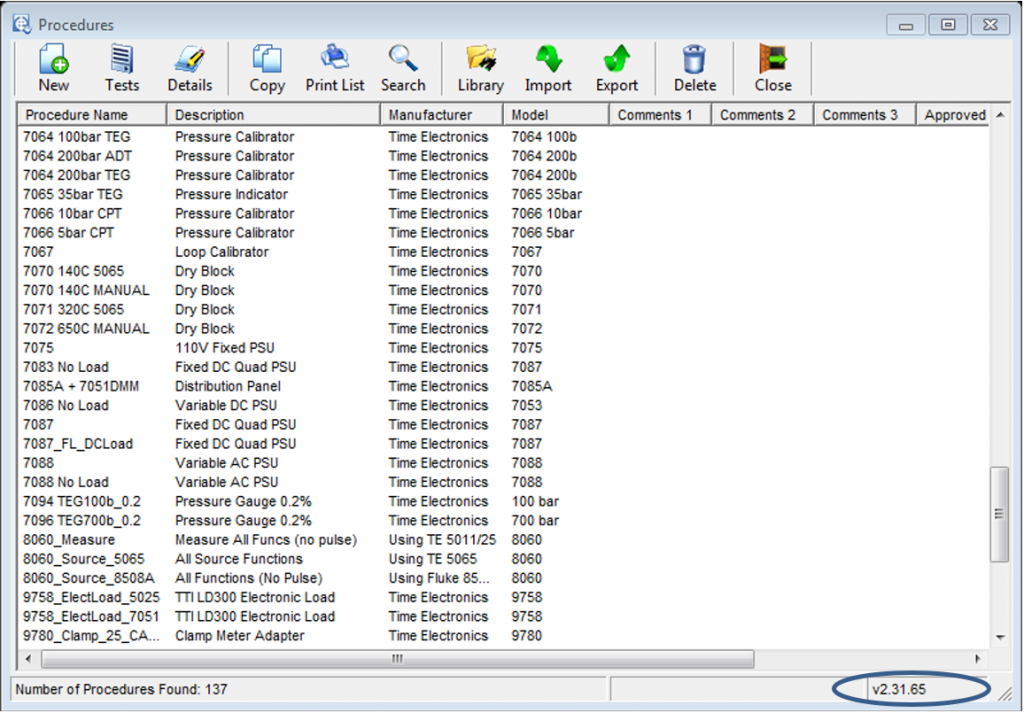Image resolution: width=1024 pixels, height=713 pixels.
Task: Sort by Manufacturer column header
Action: click(430, 115)
